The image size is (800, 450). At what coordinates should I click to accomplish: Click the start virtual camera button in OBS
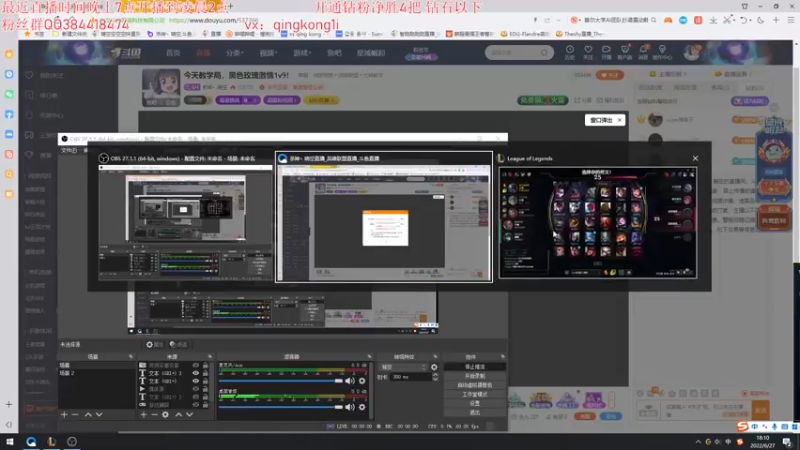tap(474, 385)
